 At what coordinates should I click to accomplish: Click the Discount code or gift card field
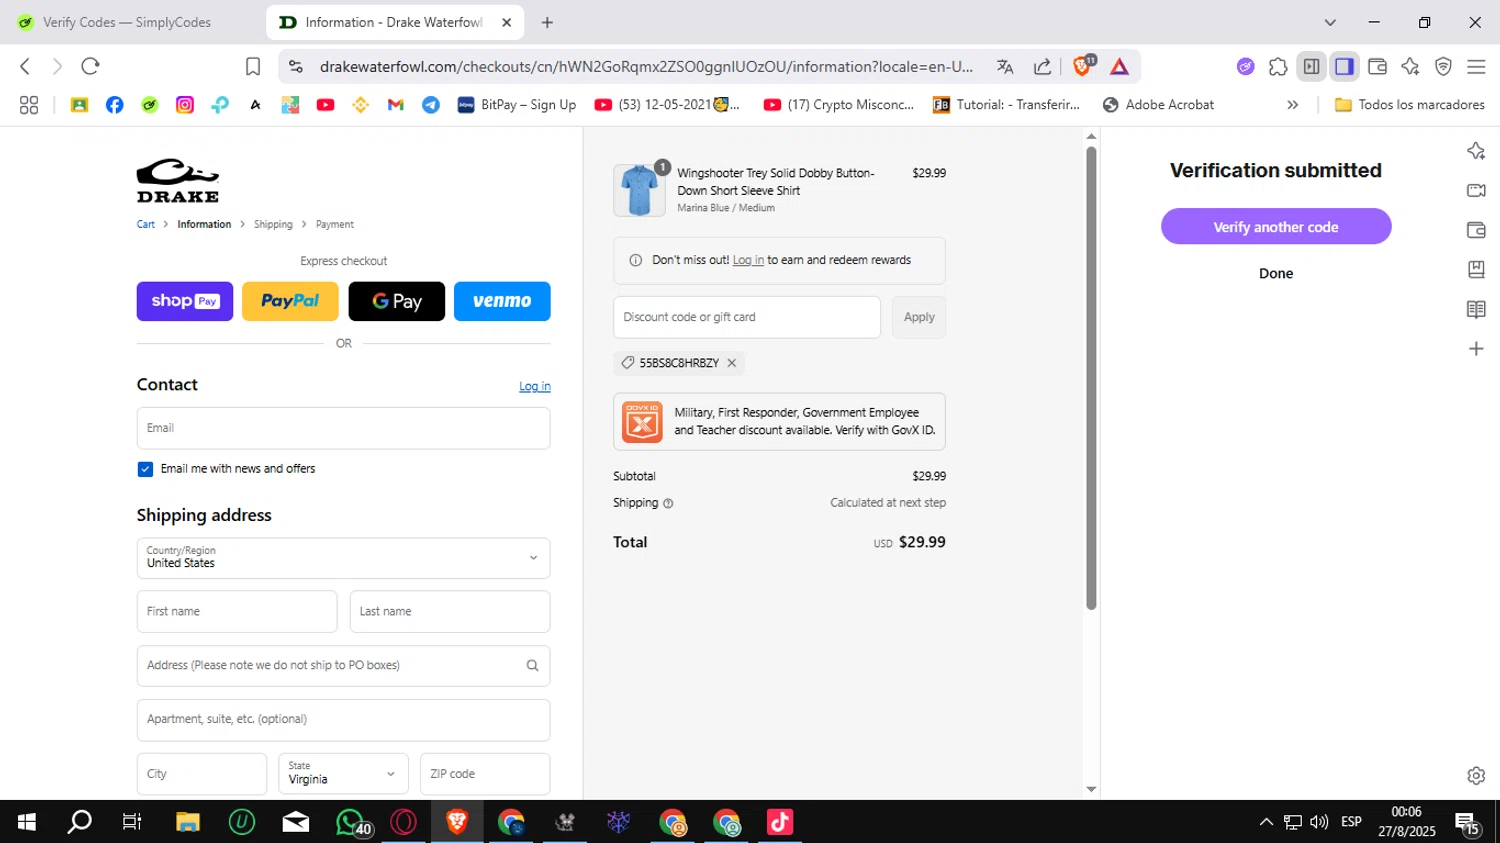(747, 317)
